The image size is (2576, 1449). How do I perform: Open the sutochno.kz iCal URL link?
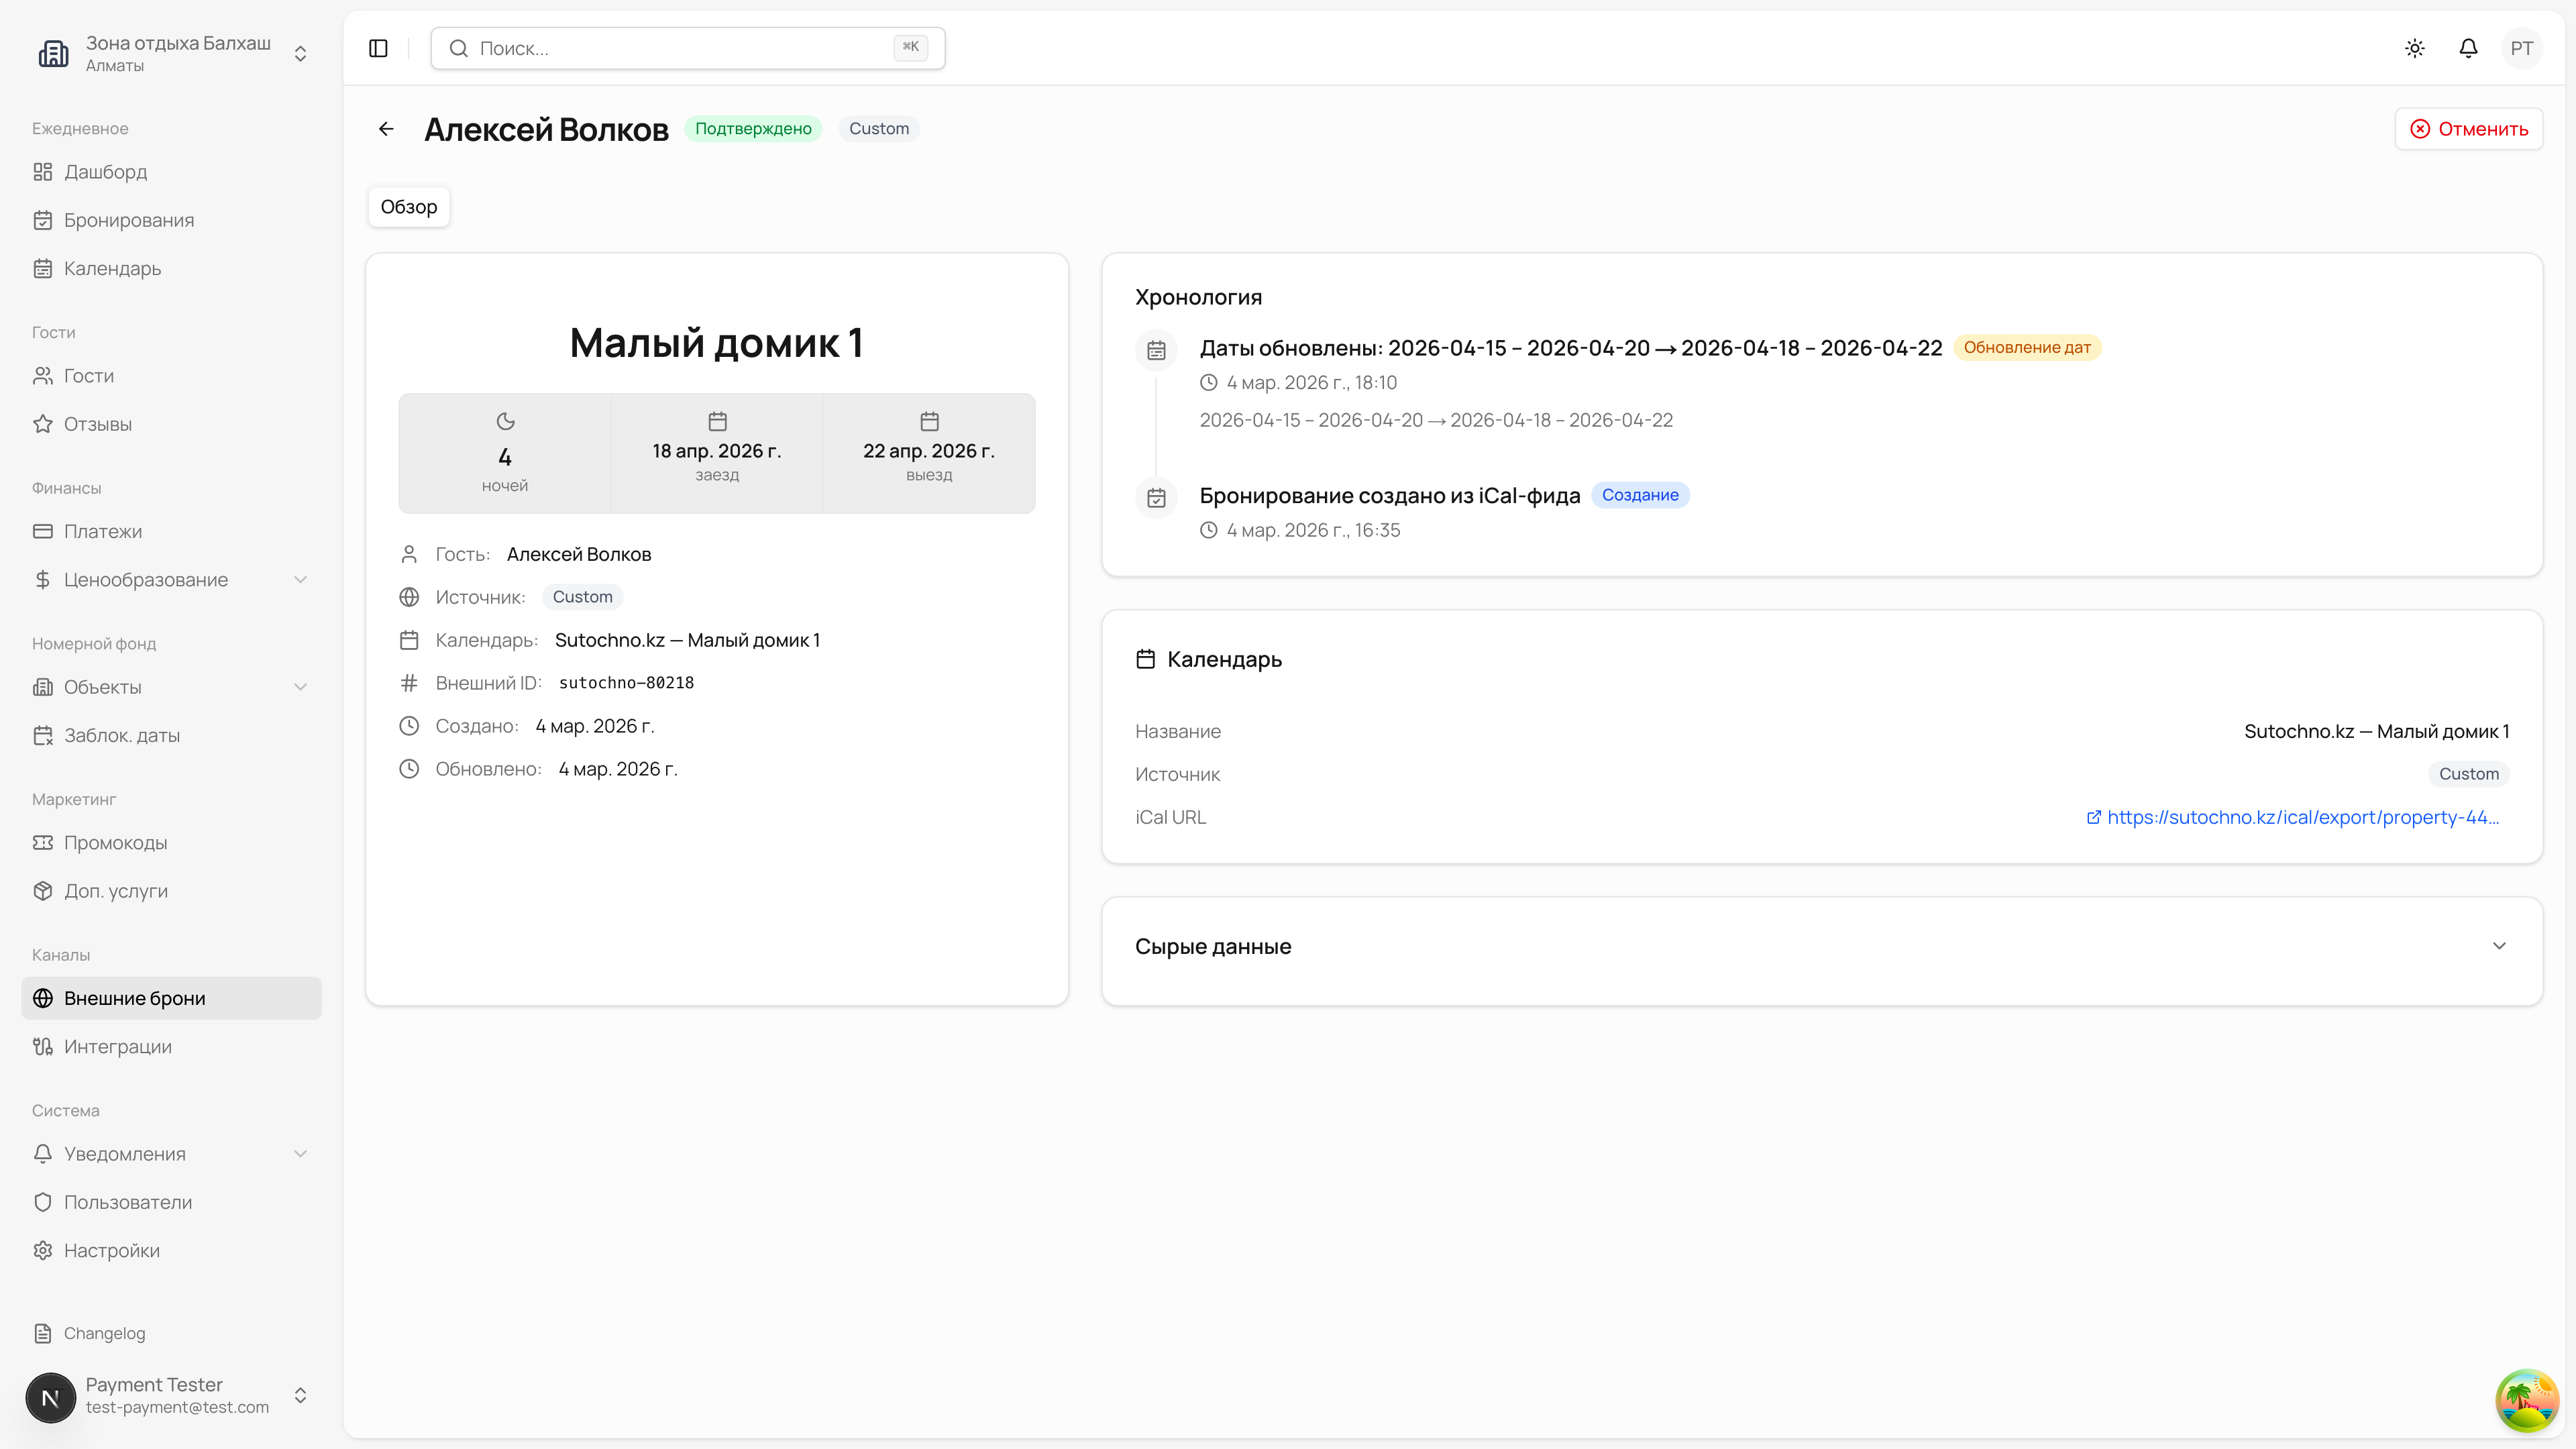2302,817
